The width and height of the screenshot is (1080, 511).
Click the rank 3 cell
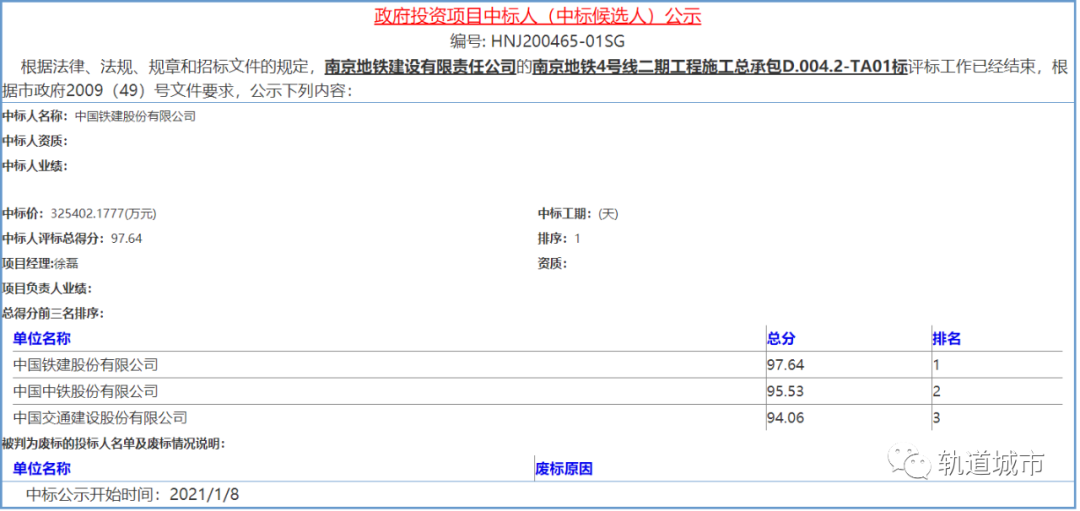[x=937, y=417]
